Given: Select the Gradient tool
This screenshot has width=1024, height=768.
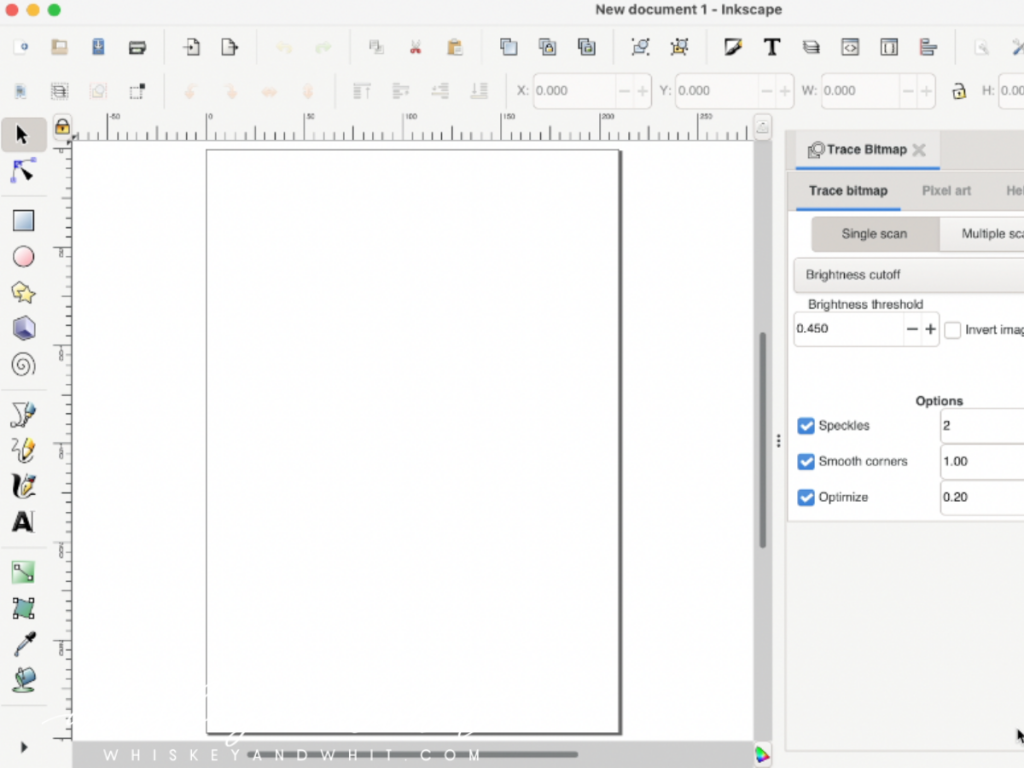Looking at the screenshot, I should [24, 572].
